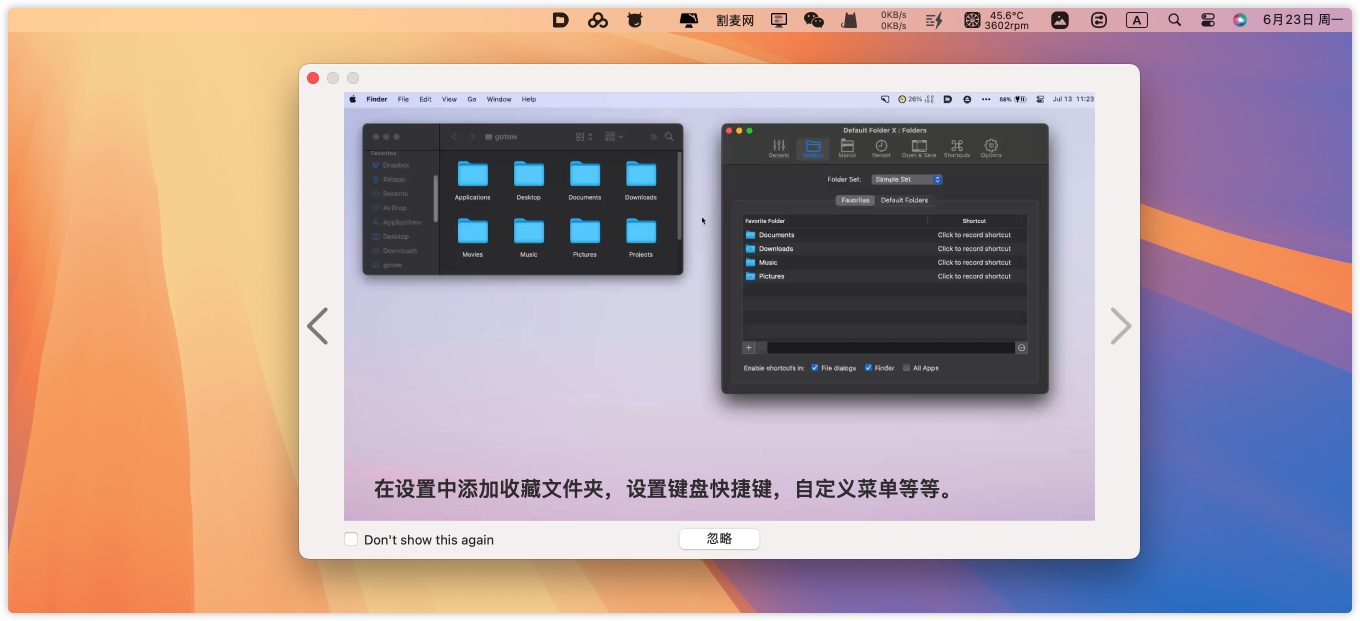The image size is (1360, 621).
Task: Toggle the File dialogs checkbox
Action: 815,368
